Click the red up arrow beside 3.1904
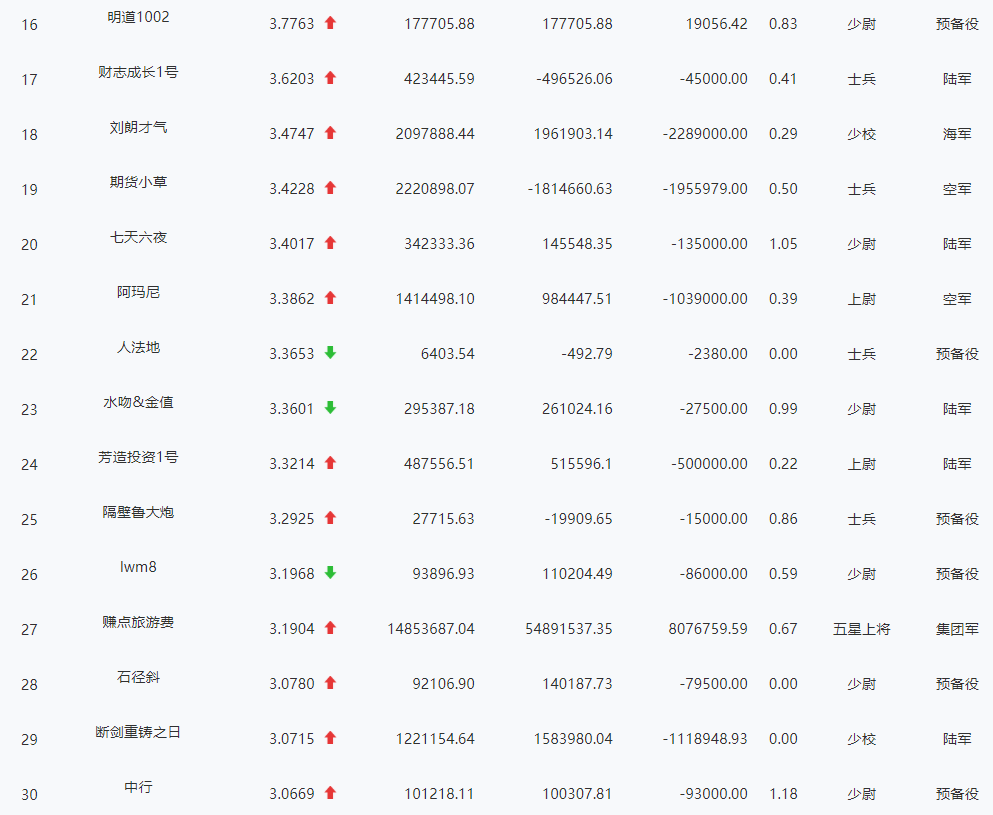 [x=330, y=628]
